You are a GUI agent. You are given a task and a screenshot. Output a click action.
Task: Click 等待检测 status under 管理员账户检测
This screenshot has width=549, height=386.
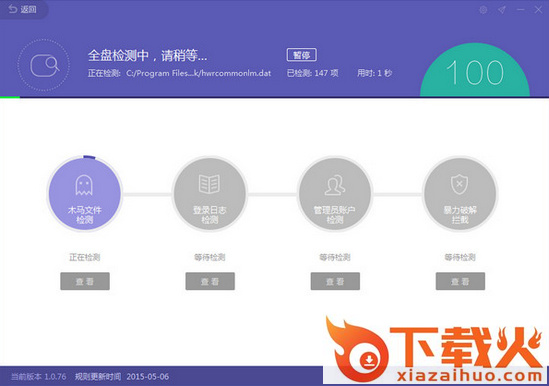pos(335,257)
